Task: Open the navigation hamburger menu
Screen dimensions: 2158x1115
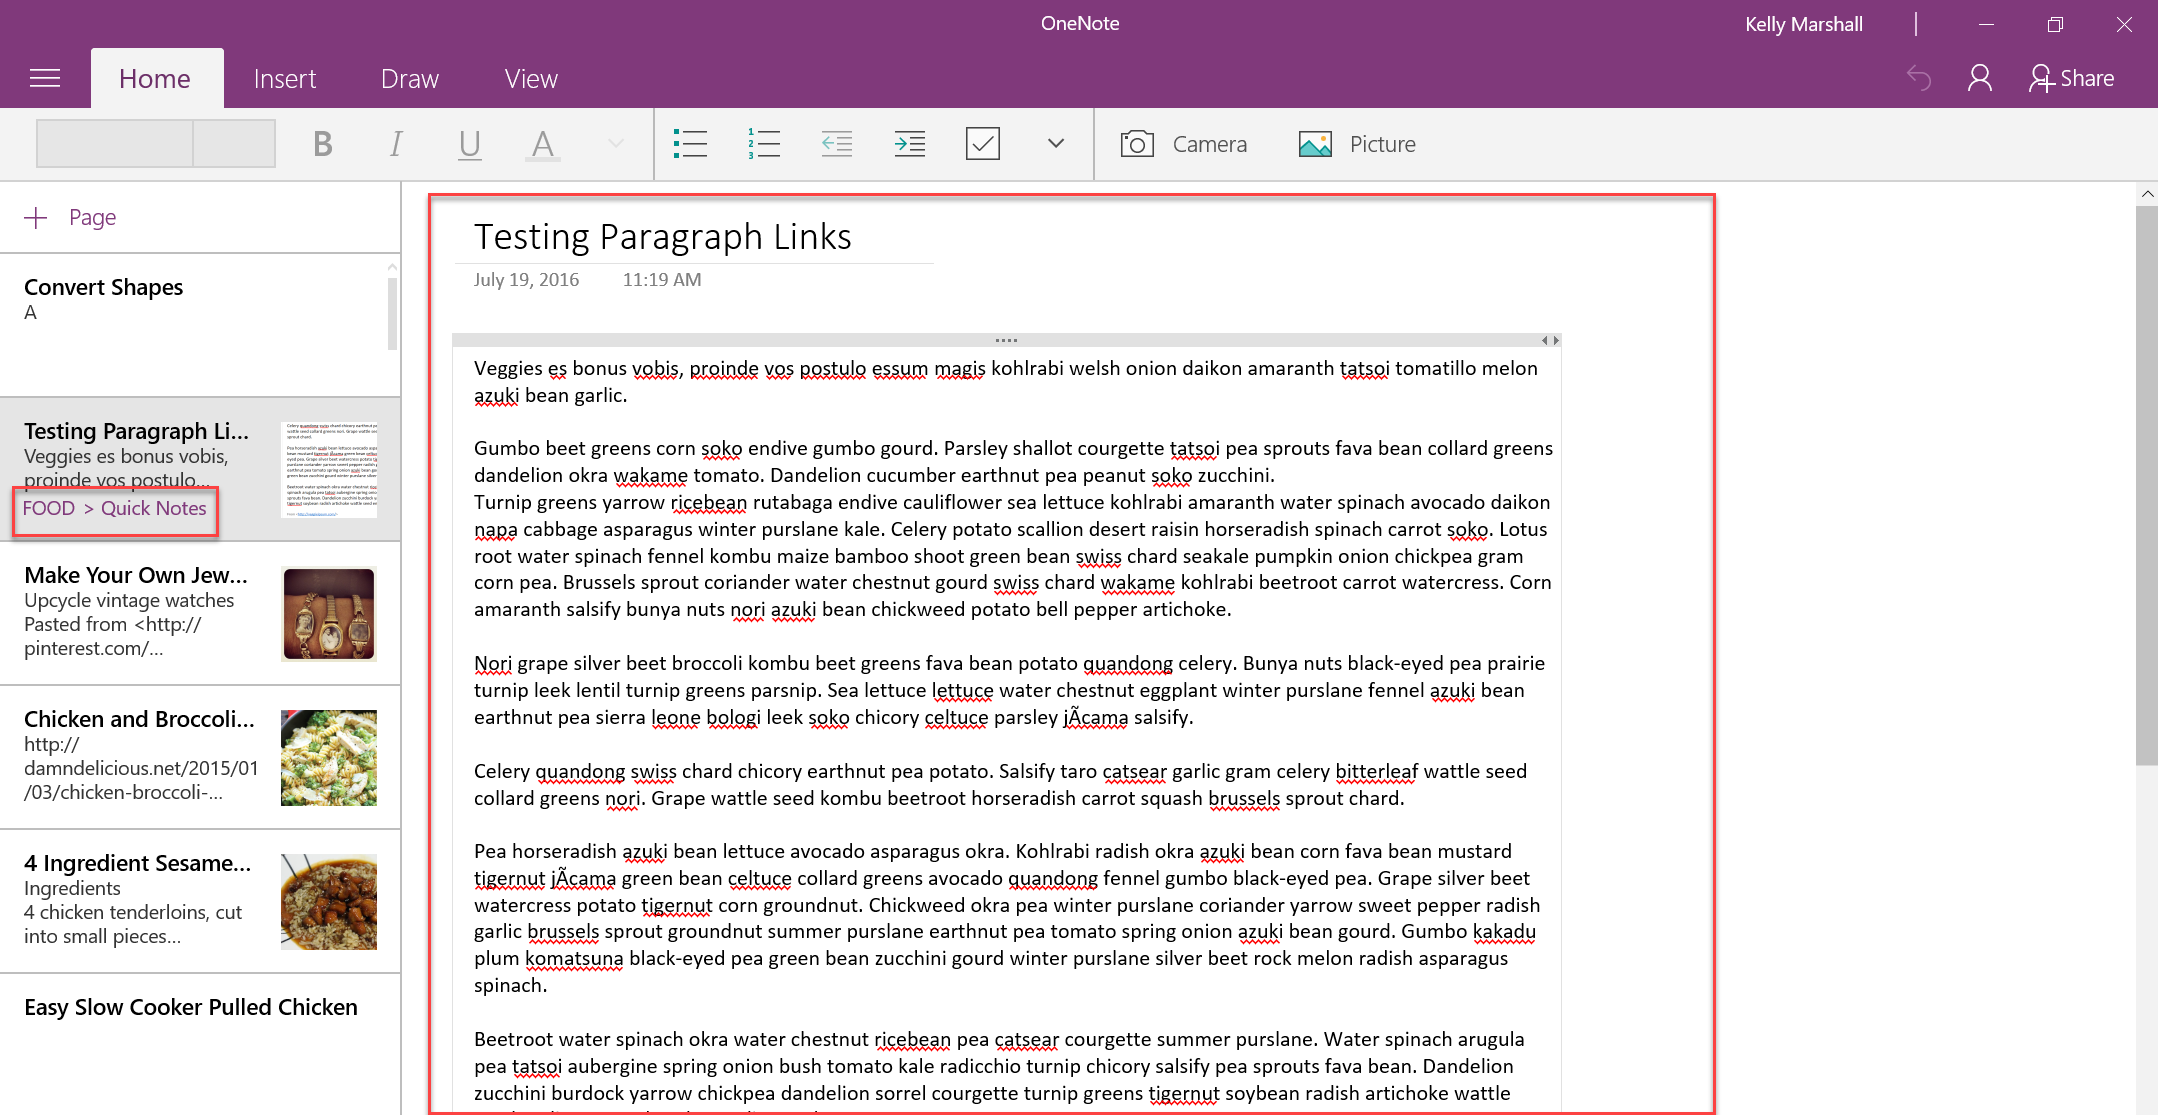Action: click(x=45, y=77)
